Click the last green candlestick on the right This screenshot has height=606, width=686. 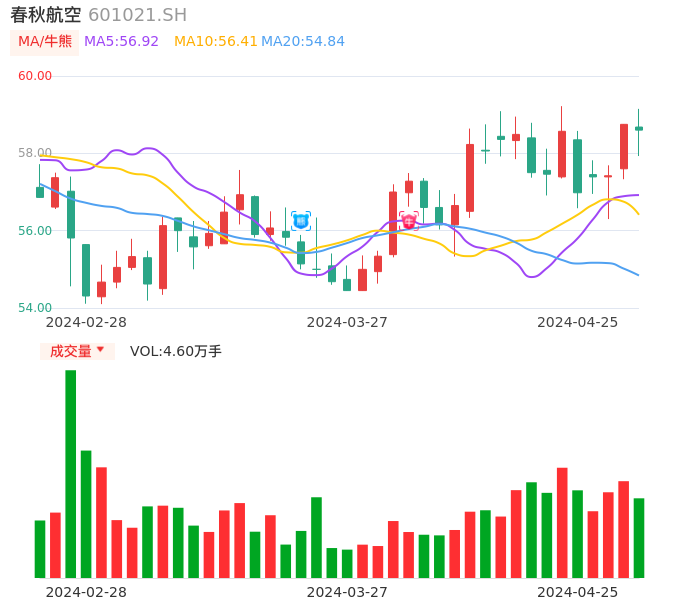pos(639,128)
